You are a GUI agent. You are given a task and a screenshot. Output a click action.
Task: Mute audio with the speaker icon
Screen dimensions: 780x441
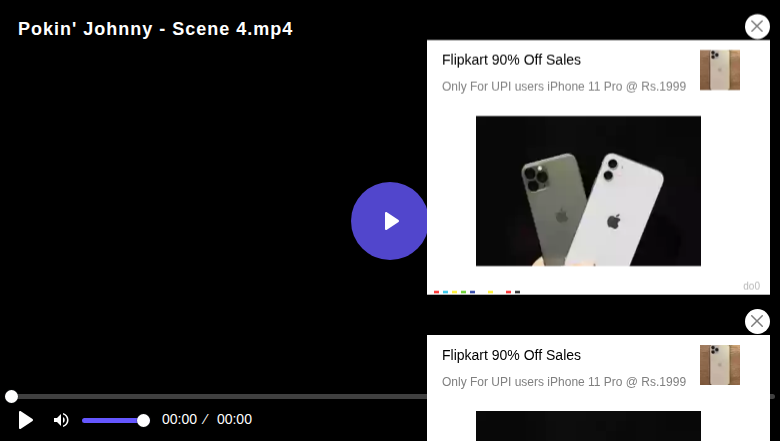coord(61,420)
